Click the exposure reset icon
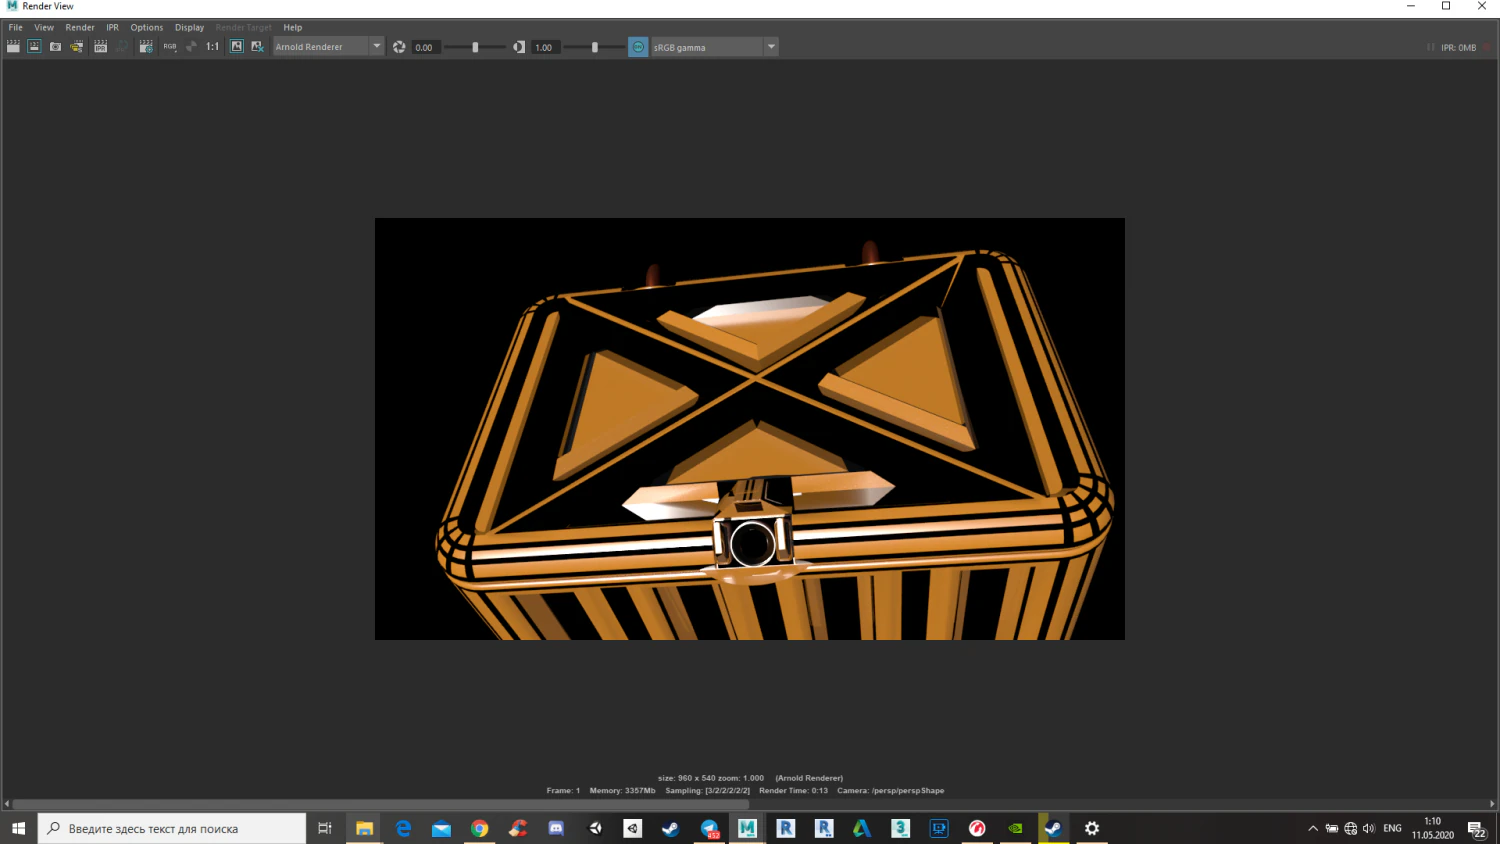 399,47
